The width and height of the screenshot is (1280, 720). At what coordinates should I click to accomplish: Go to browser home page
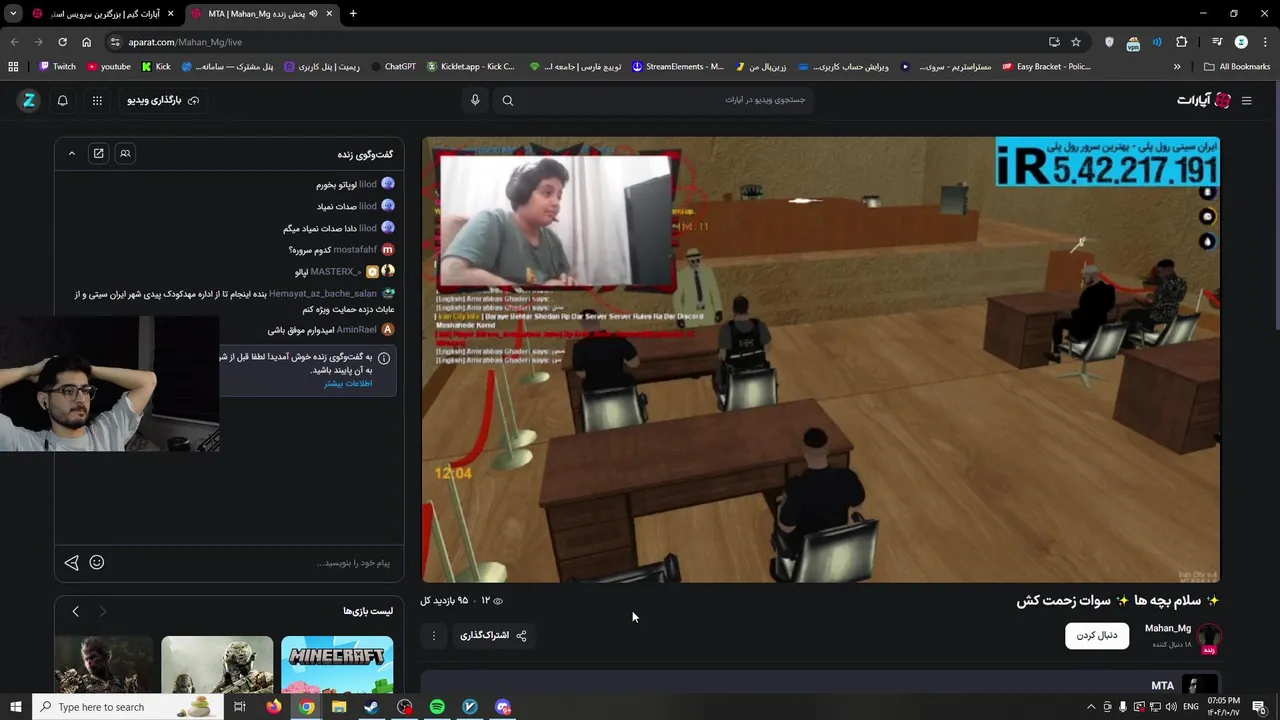[87, 42]
